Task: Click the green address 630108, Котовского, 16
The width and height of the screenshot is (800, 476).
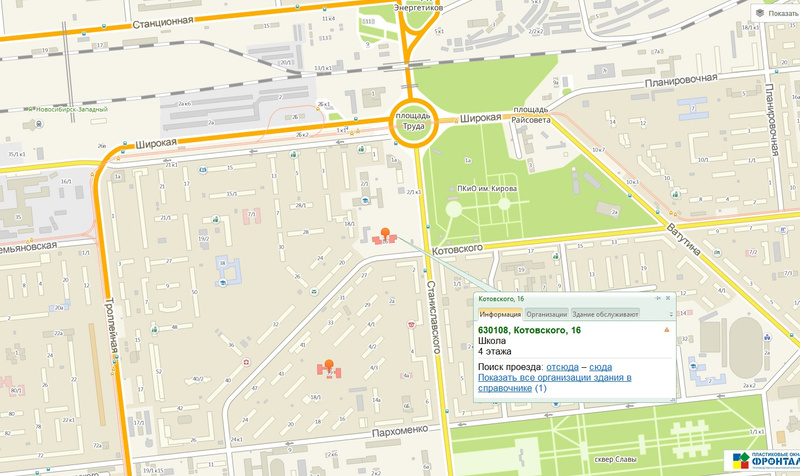Action: 529,330
